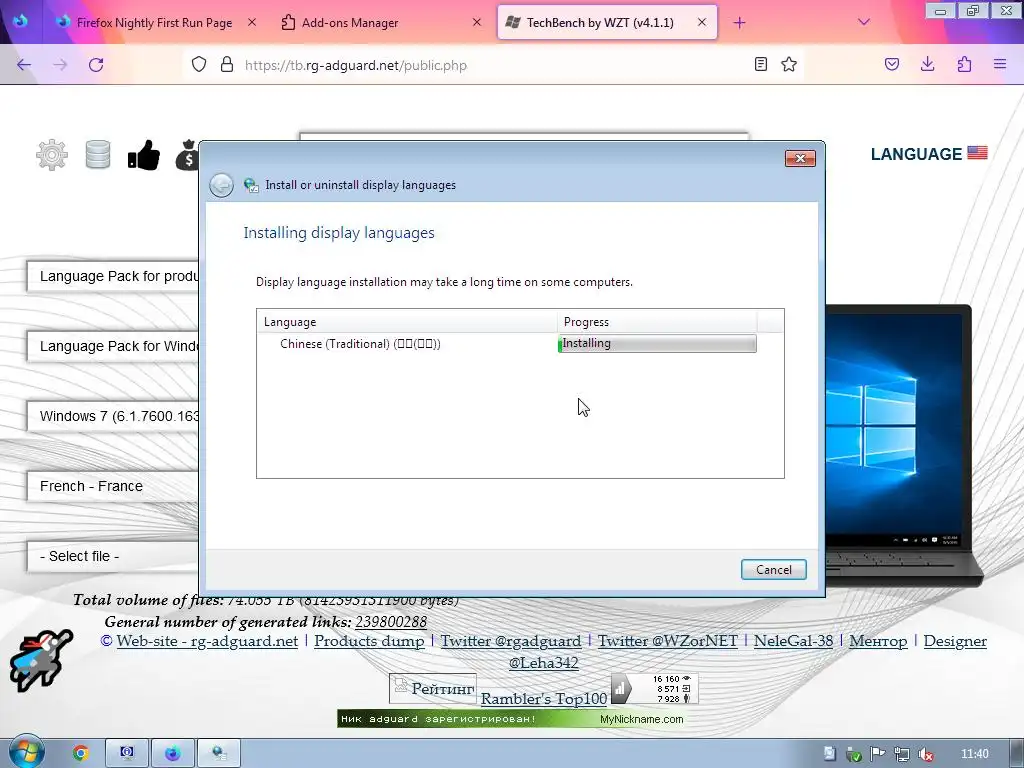Switch to Firefox Nightly First Run Page tab
The image size is (1024, 768).
pos(155,22)
